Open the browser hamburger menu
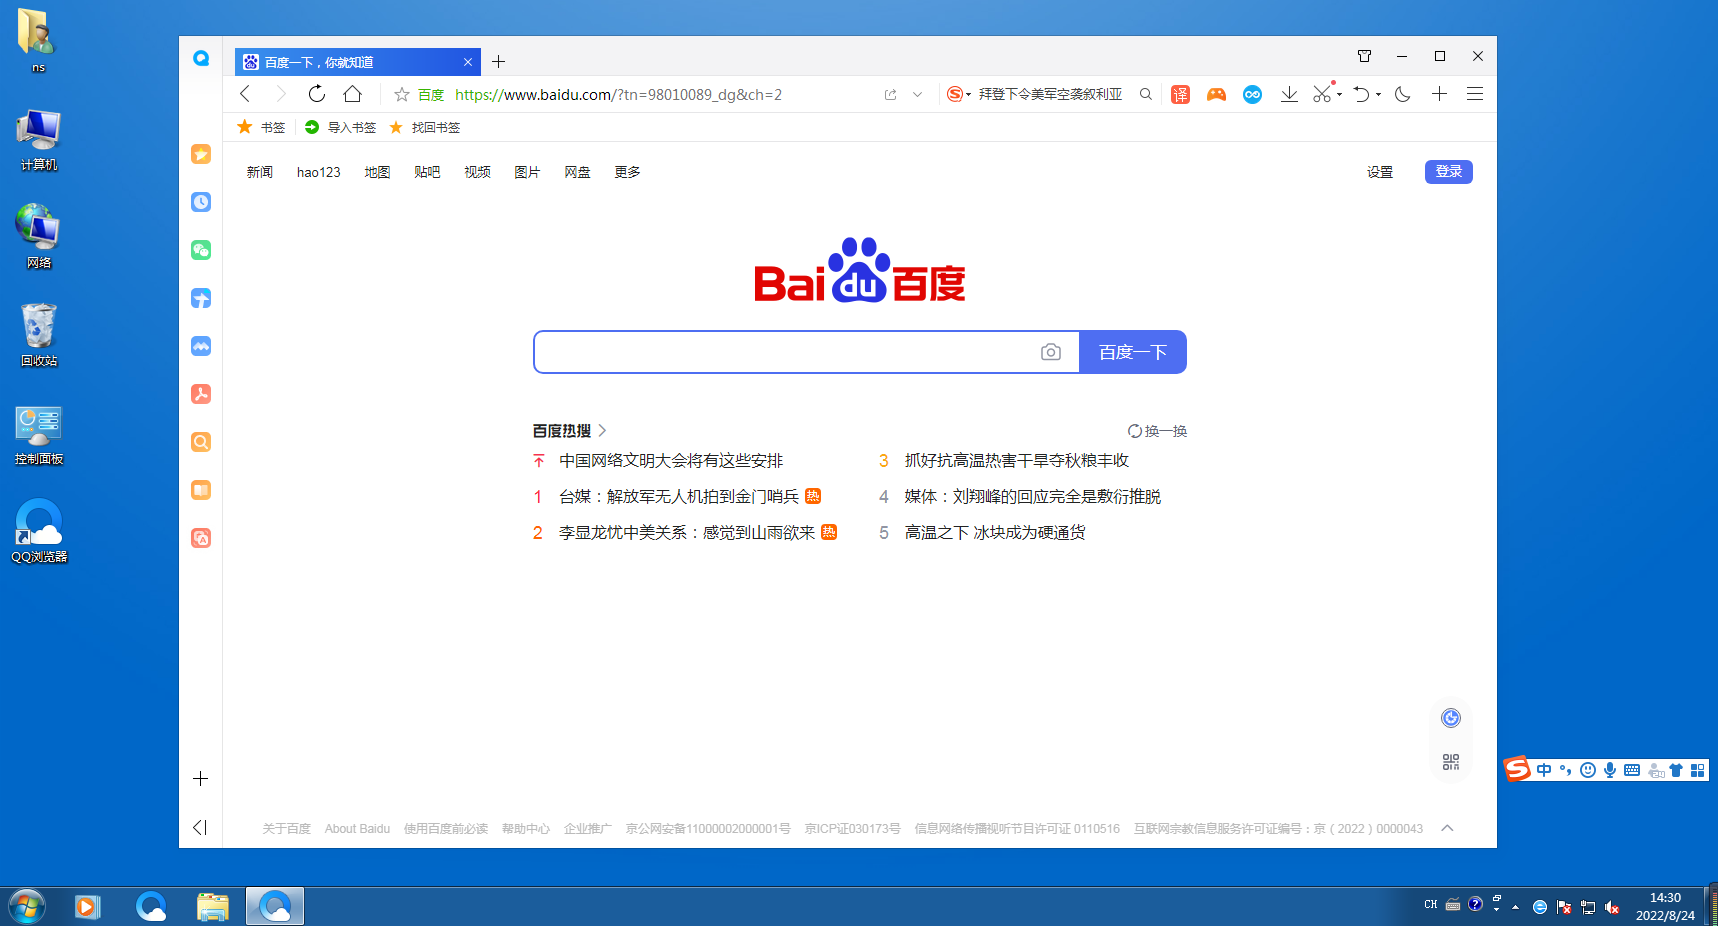The image size is (1718, 926). coord(1475,94)
